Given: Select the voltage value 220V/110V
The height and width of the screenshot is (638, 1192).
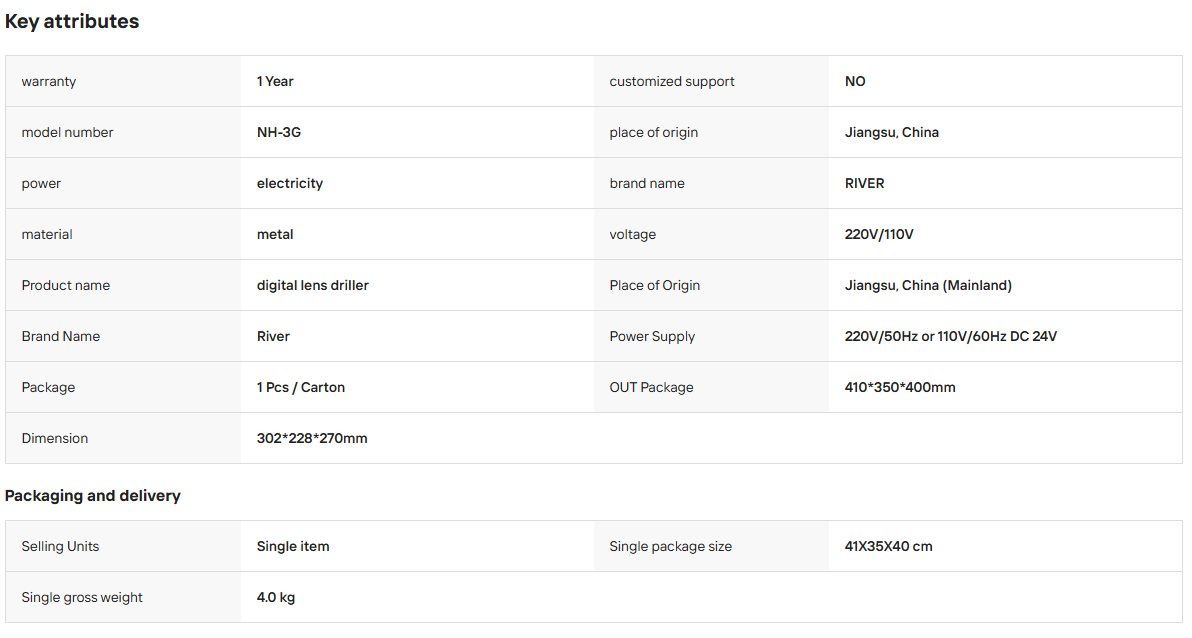Looking at the screenshot, I should tap(879, 234).
